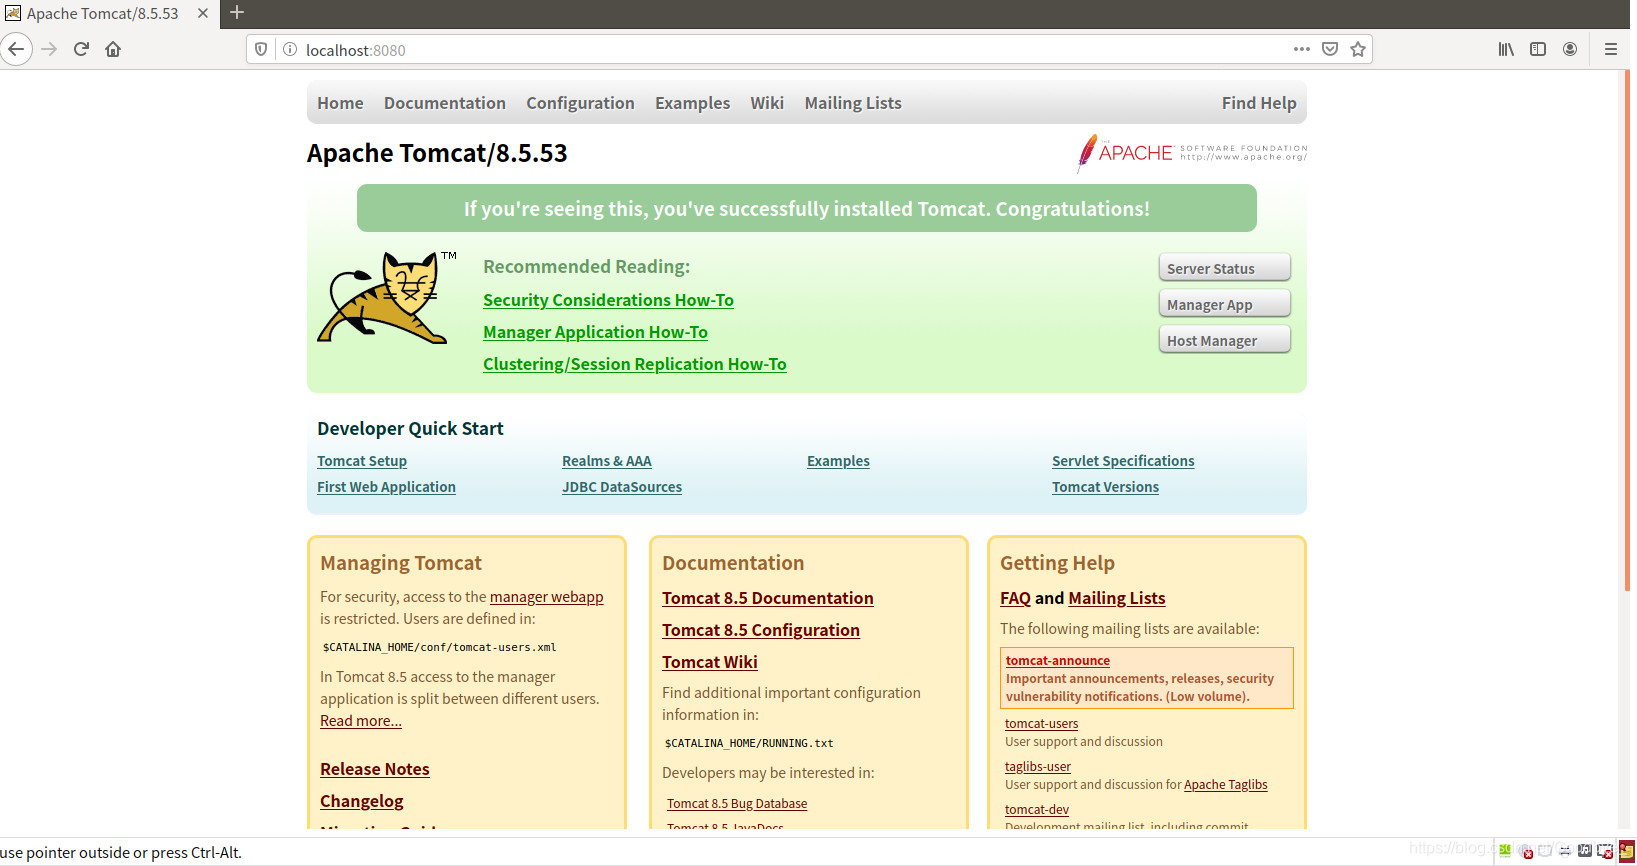Open the tomcat-announce mailing list link

(x=1058, y=661)
